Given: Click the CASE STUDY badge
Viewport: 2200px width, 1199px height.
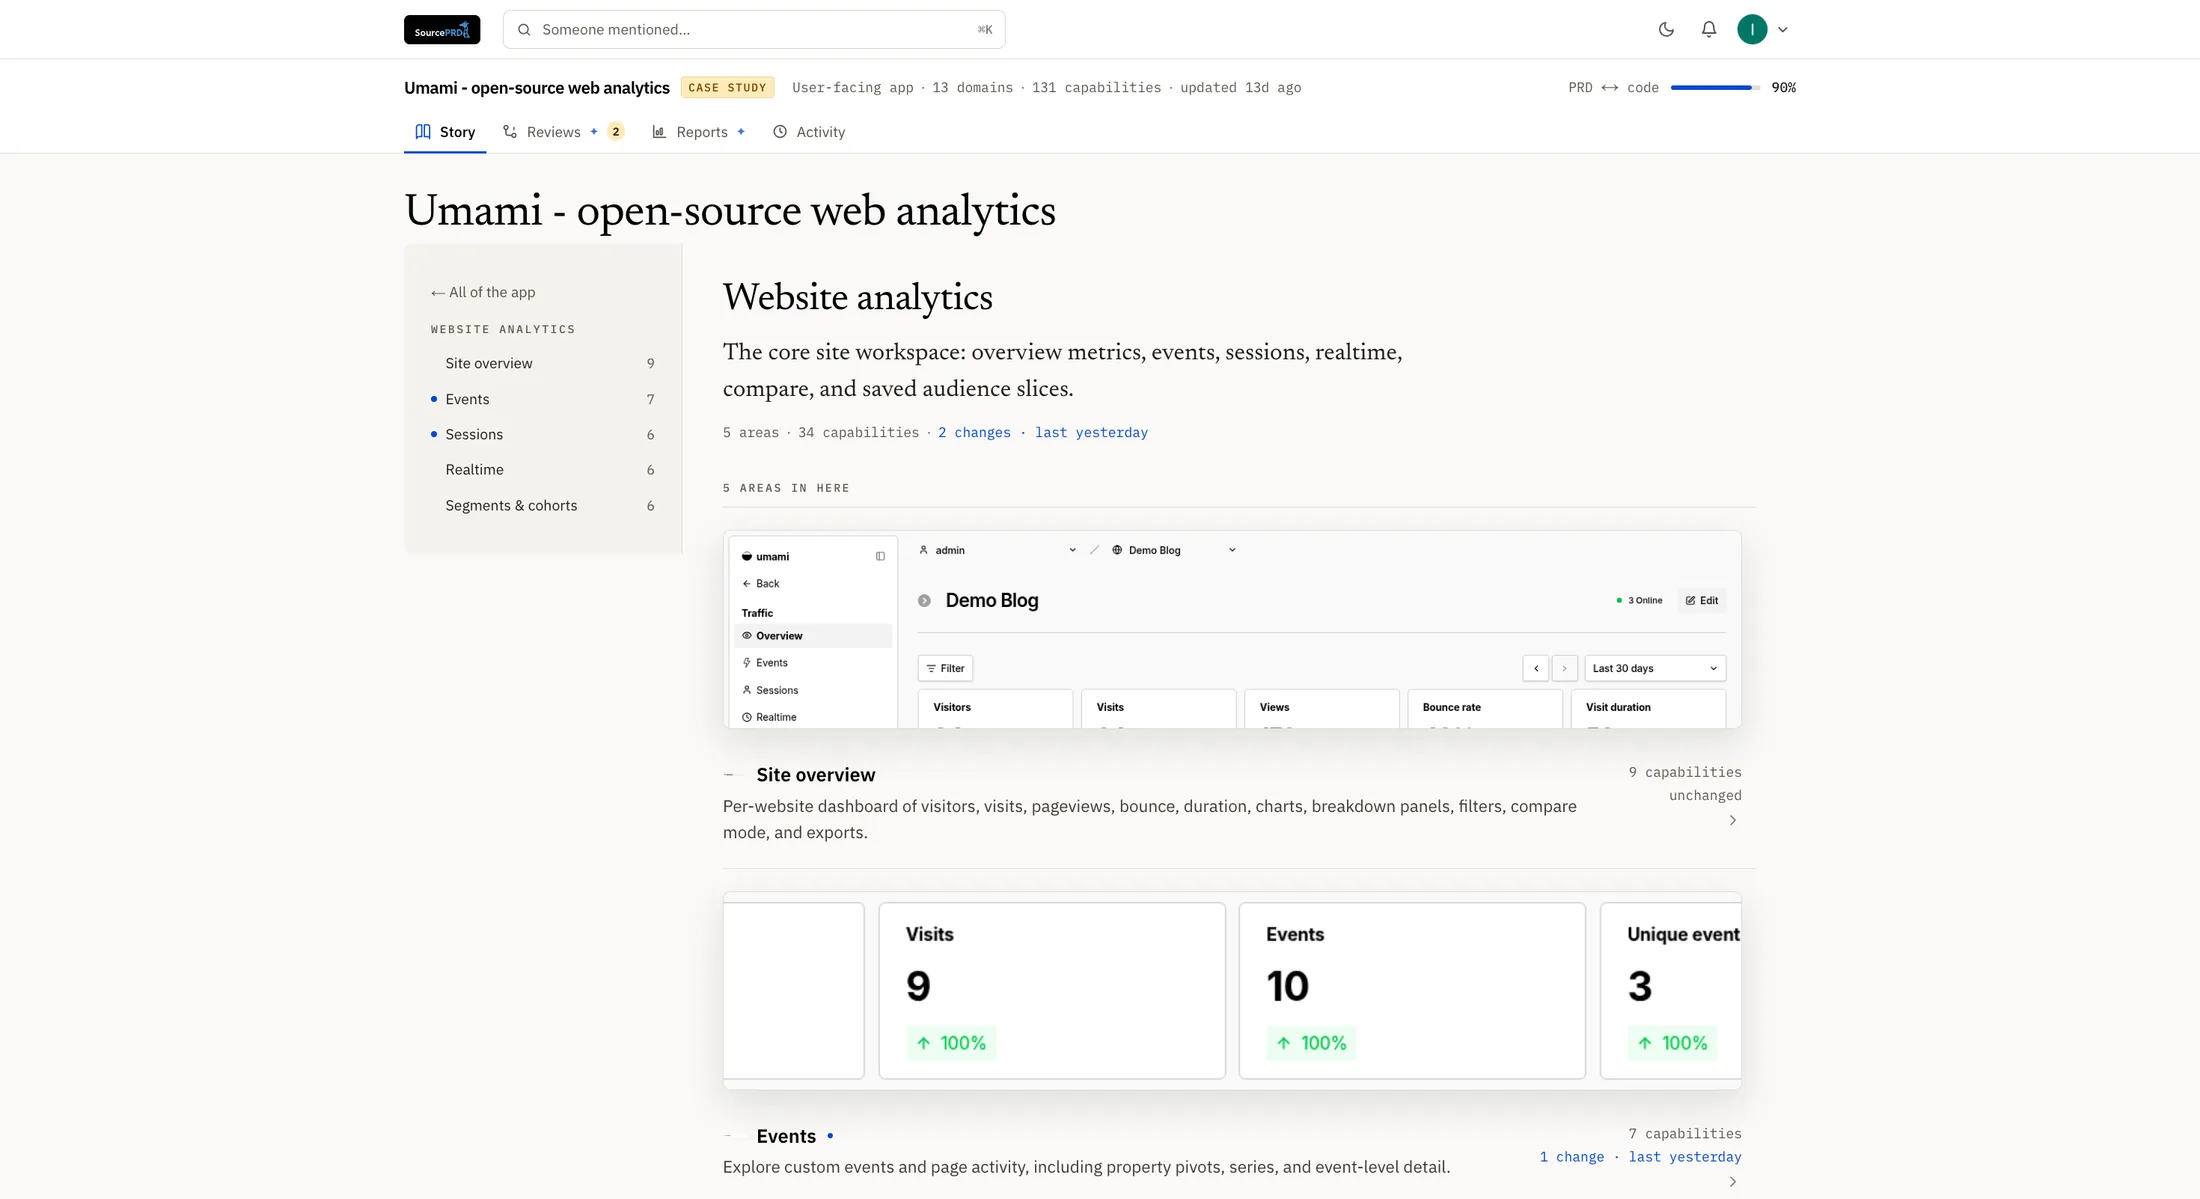Looking at the screenshot, I should 728,88.
